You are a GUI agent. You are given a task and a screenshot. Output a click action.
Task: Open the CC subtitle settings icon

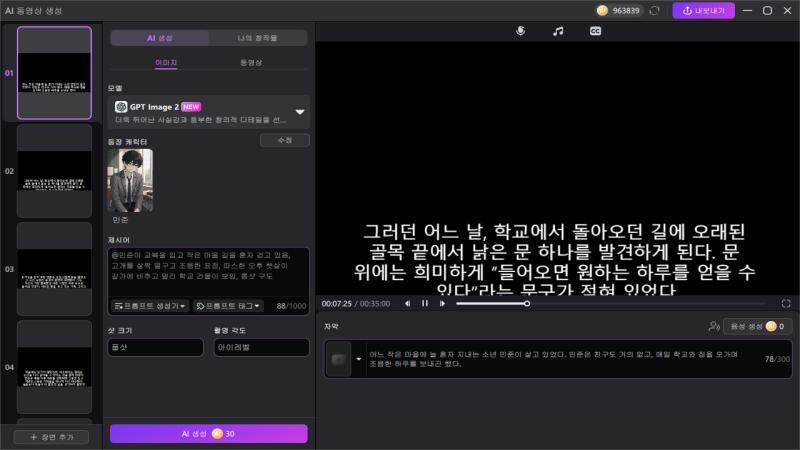click(x=595, y=31)
